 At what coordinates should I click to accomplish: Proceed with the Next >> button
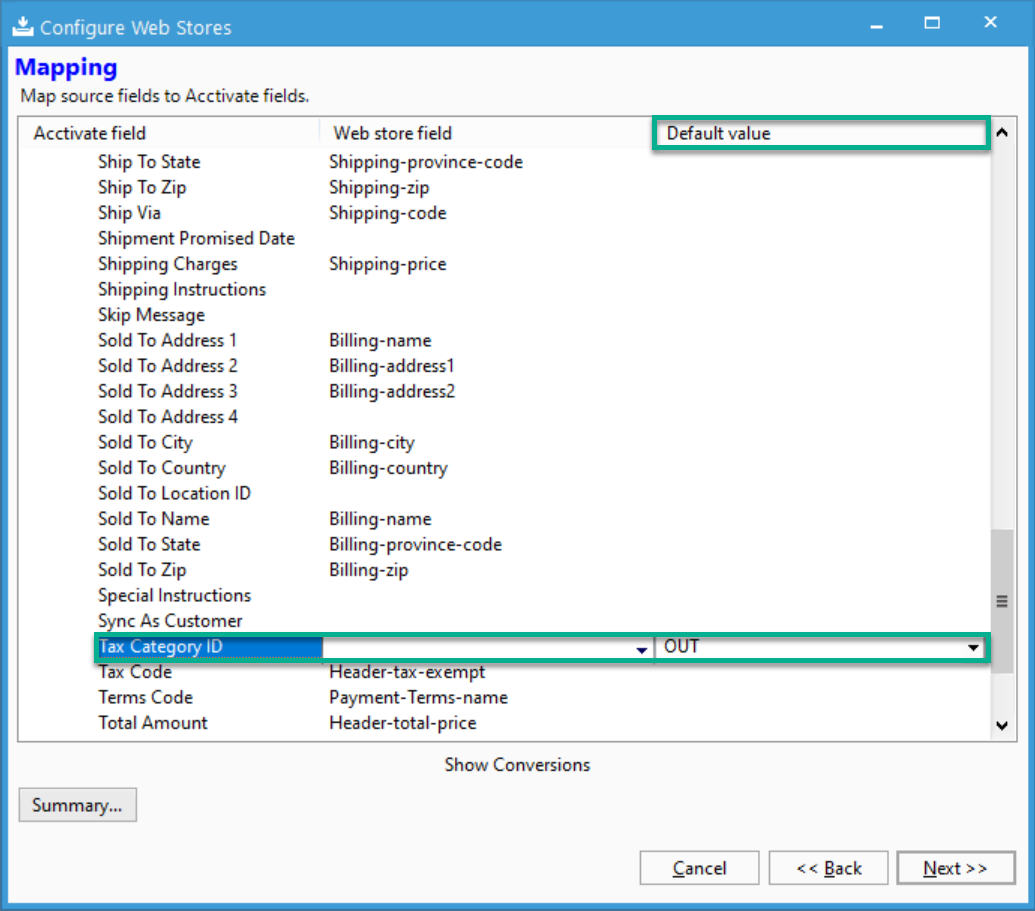955,868
